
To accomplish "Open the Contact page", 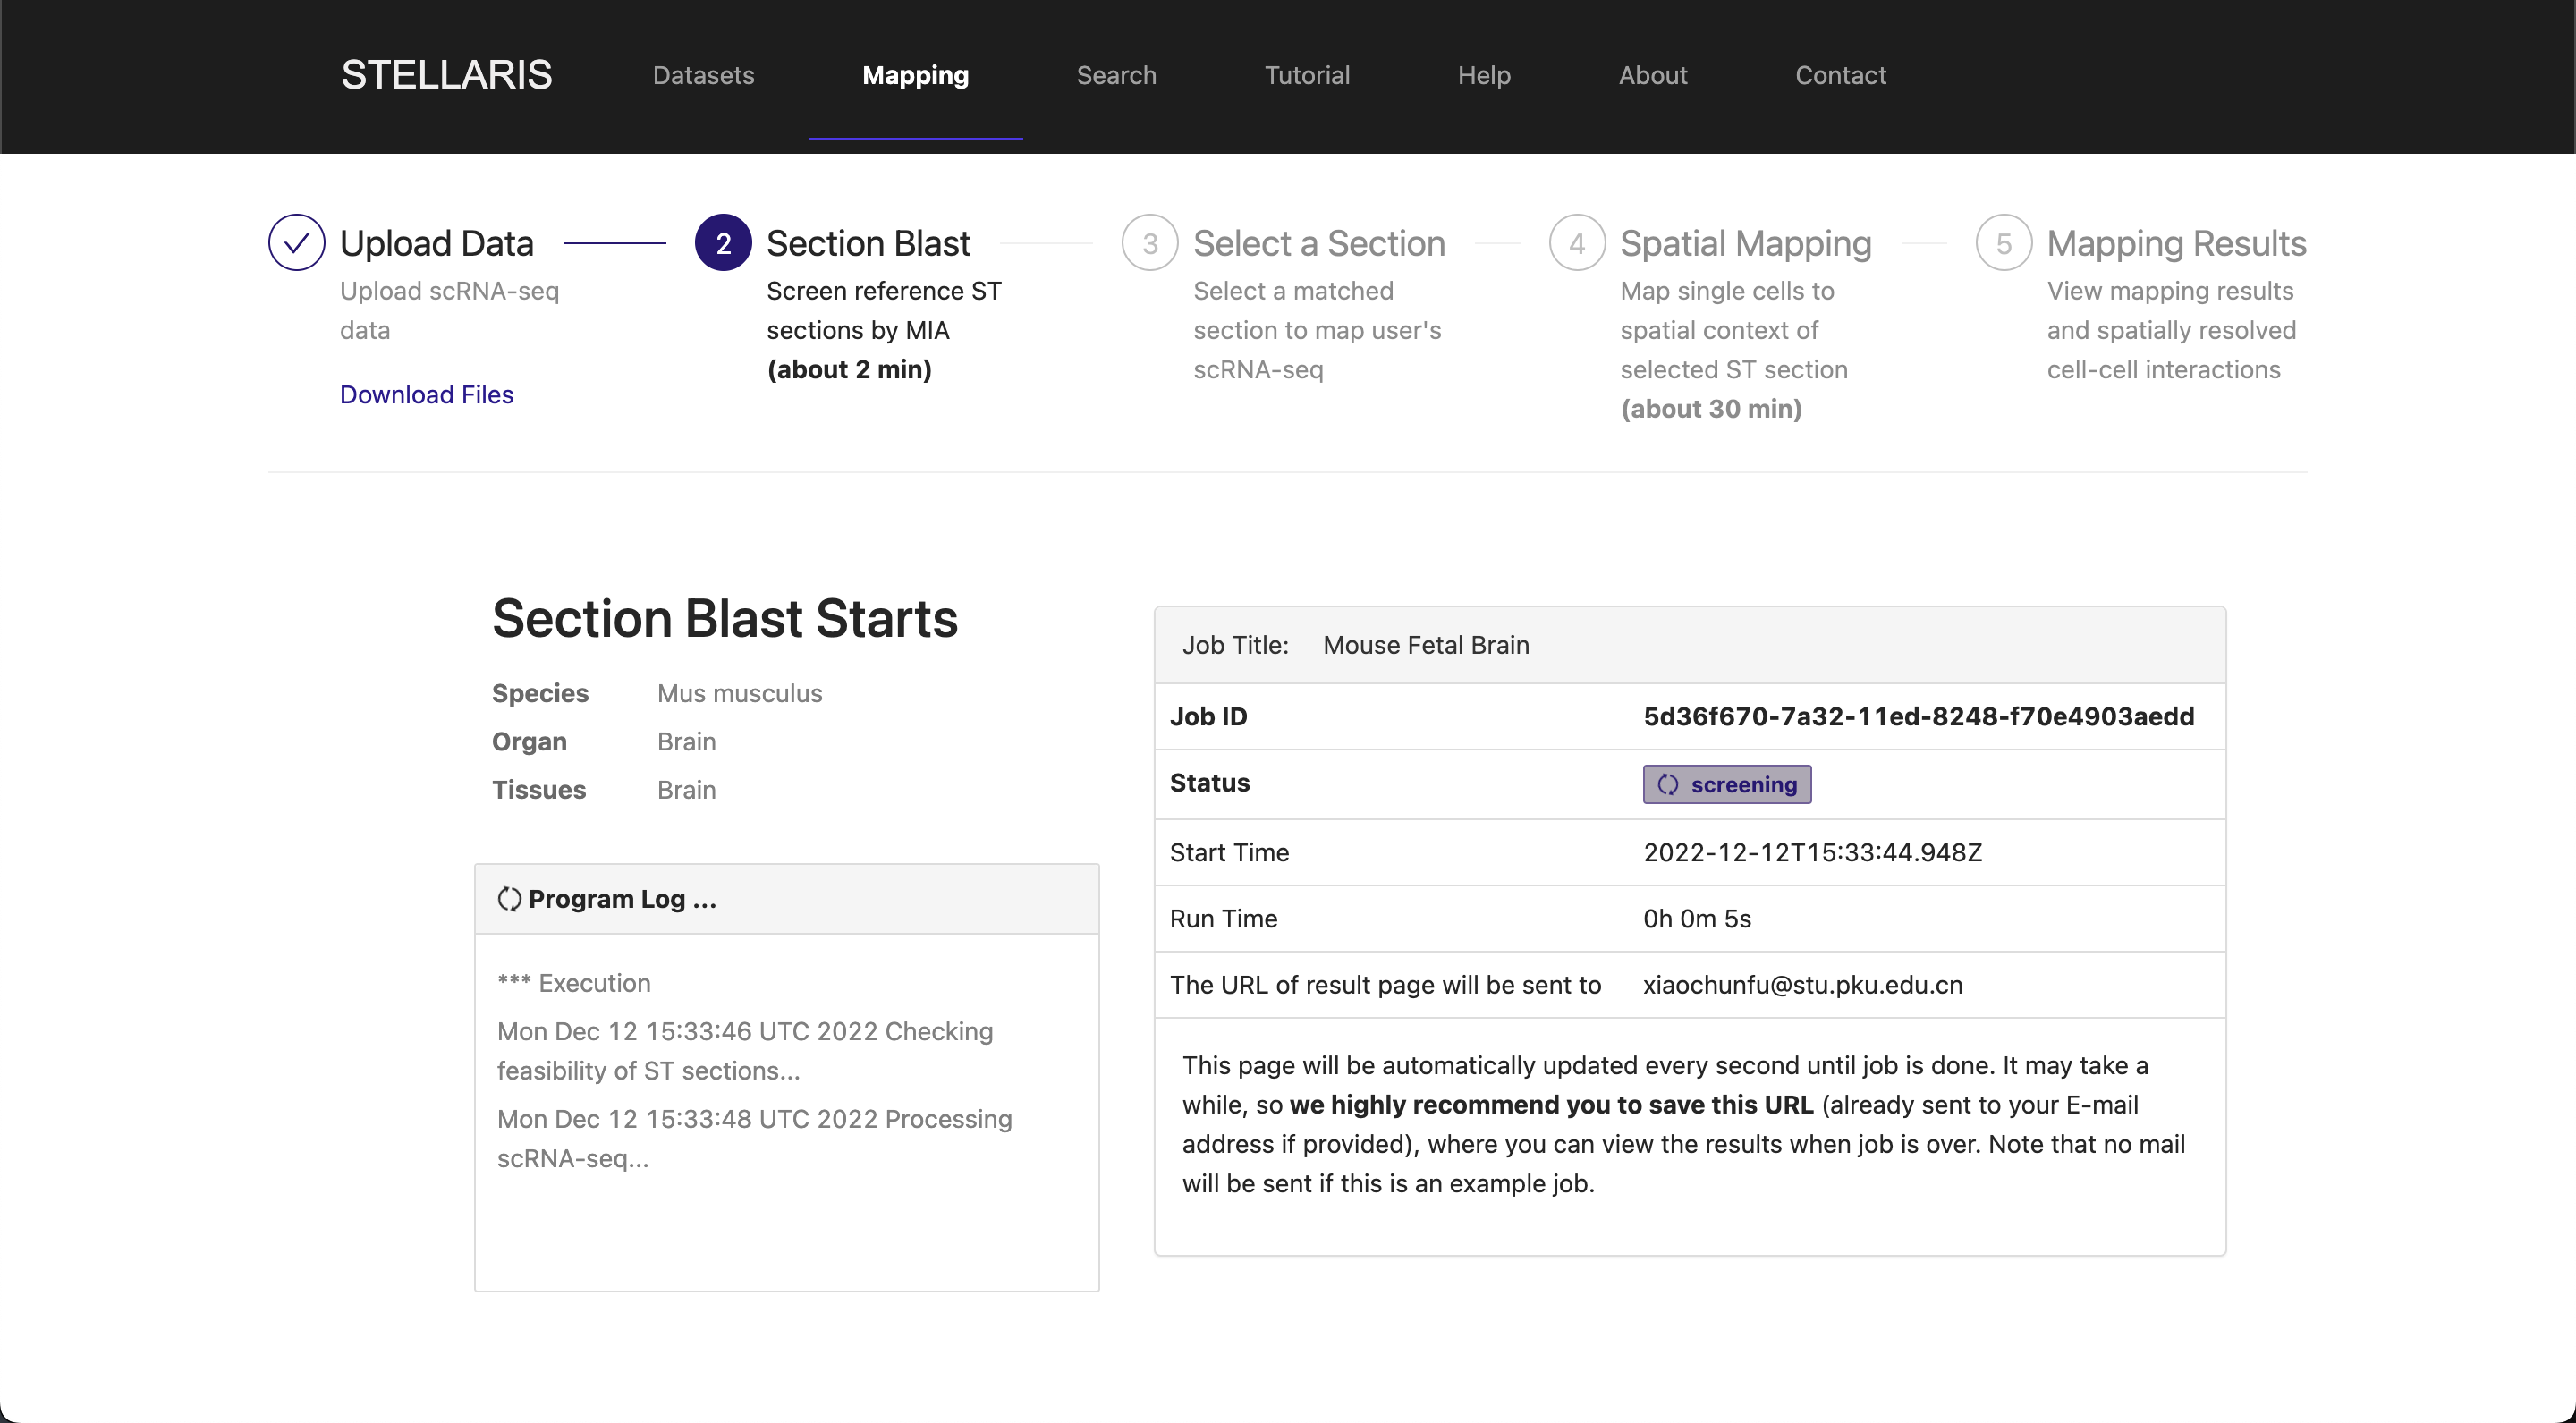I will click(1840, 75).
